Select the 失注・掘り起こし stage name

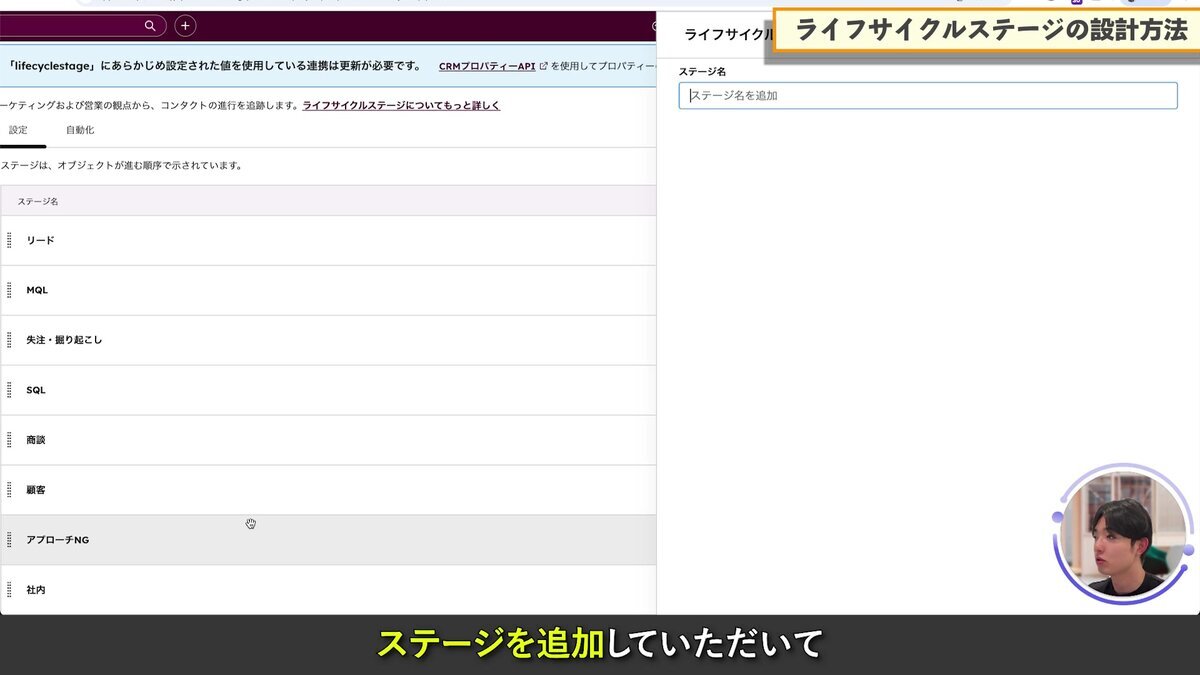64,340
